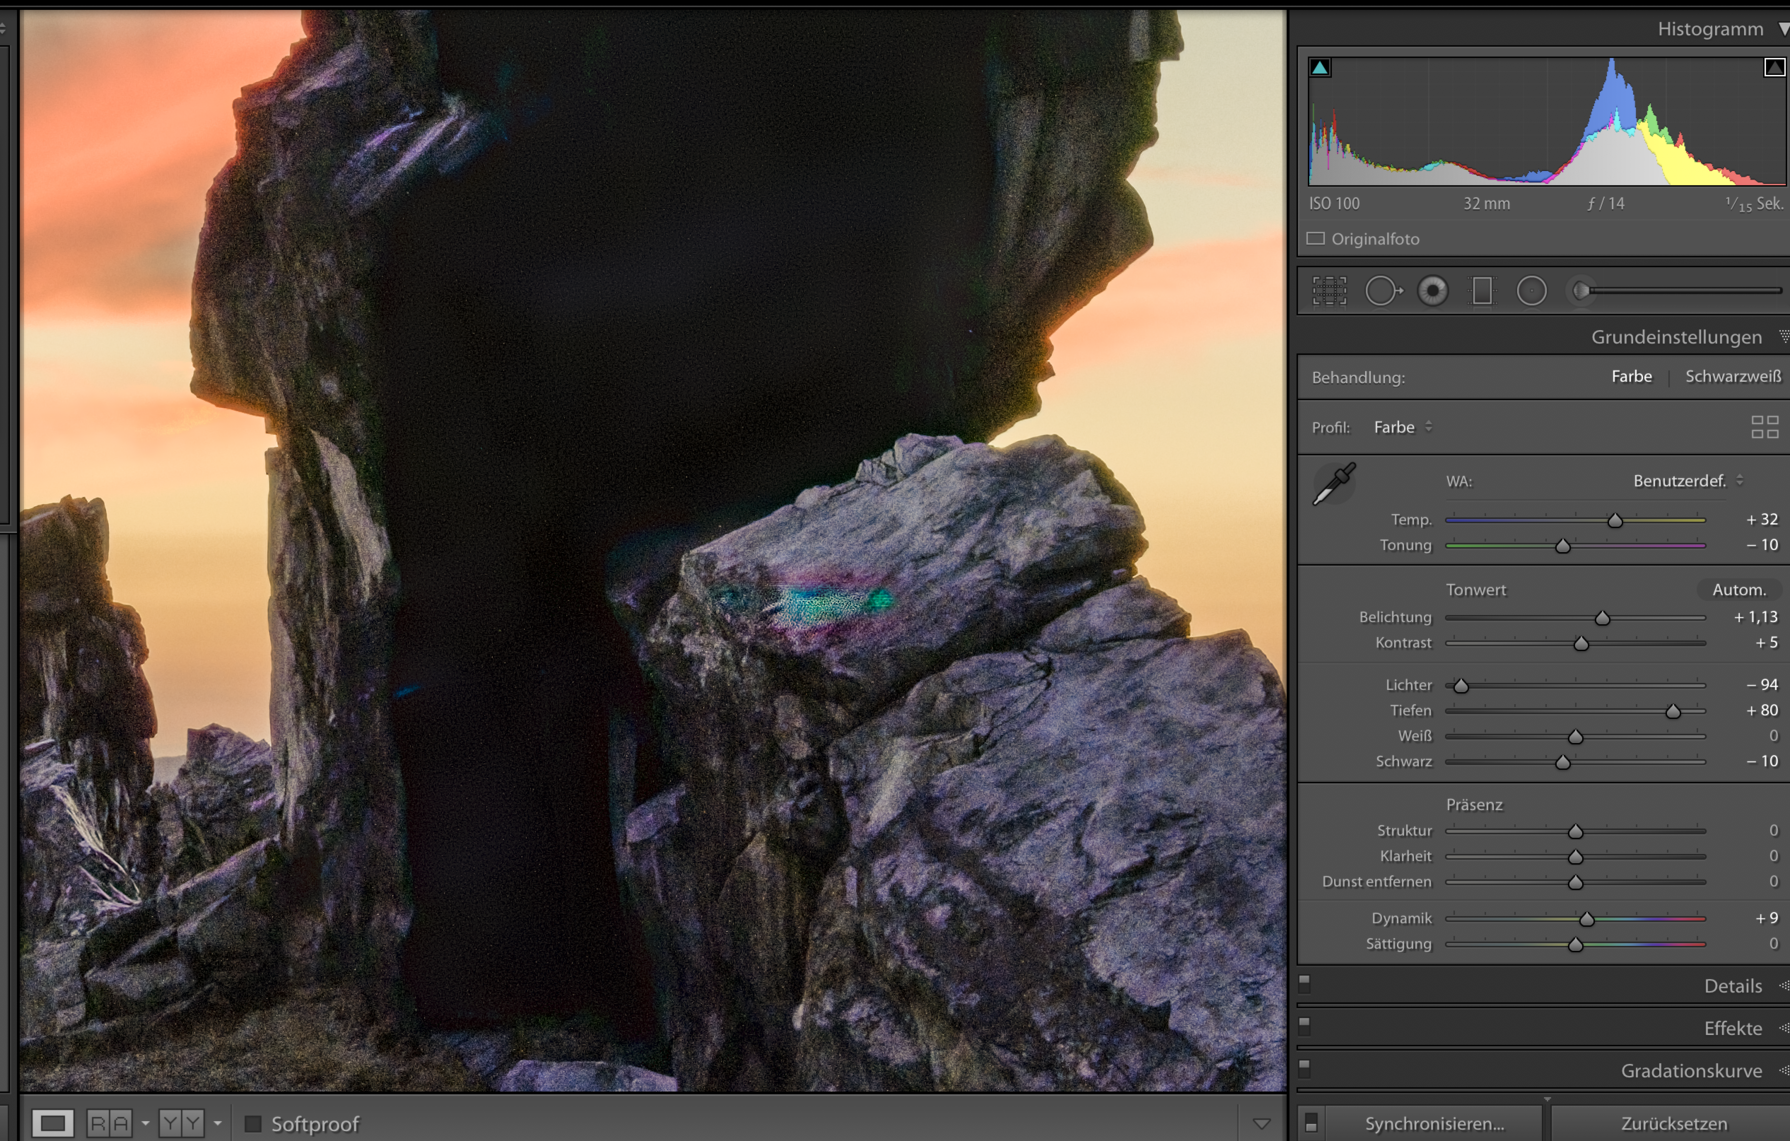Activate the Red Eye Correction tool
This screenshot has width=1790, height=1141.
click(x=1432, y=291)
